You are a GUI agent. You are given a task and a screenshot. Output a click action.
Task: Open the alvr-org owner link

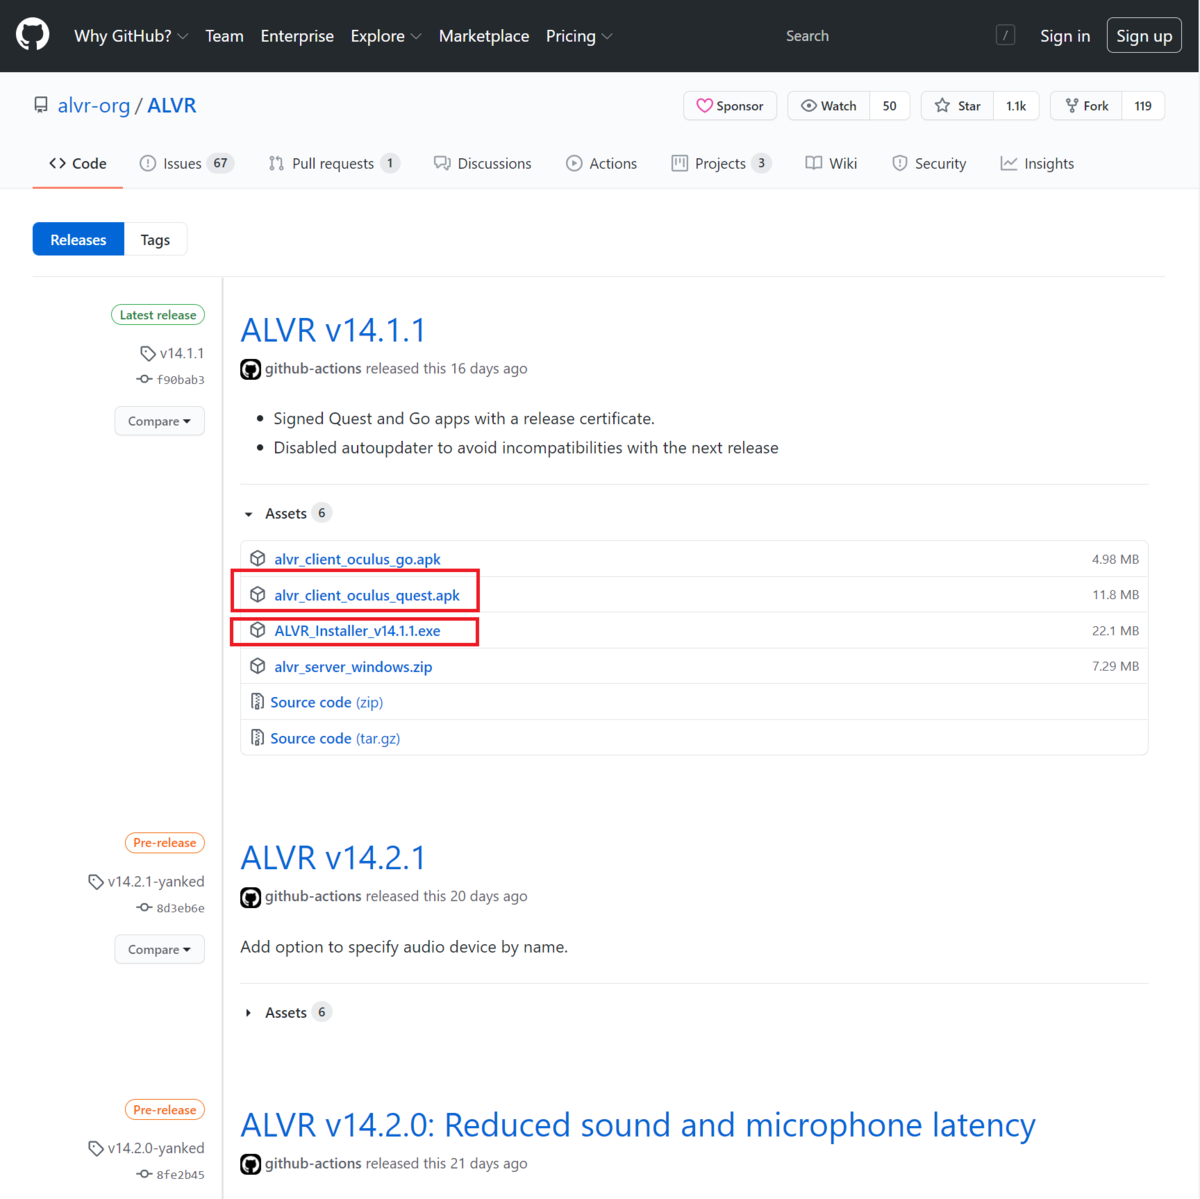[94, 105]
